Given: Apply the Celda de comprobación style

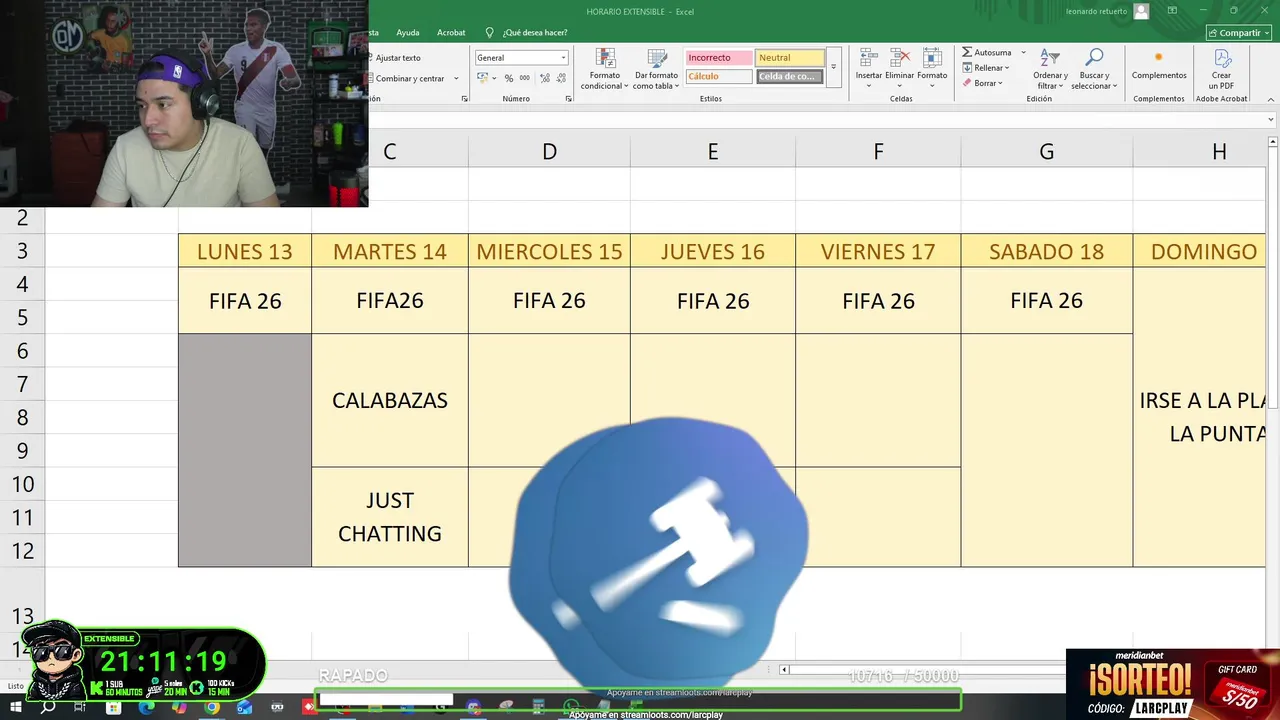Looking at the screenshot, I should (x=790, y=76).
